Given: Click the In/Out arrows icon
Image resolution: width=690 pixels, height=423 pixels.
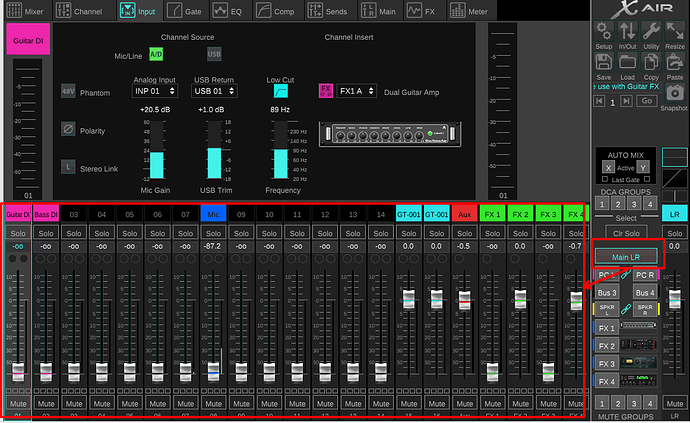Looking at the screenshot, I should (x=627, y=33).
